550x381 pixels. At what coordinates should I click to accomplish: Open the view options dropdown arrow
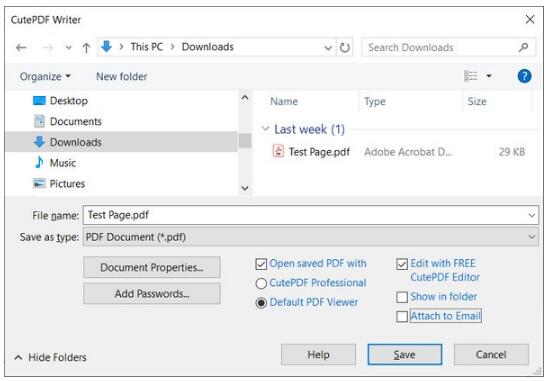coord(489,76)
